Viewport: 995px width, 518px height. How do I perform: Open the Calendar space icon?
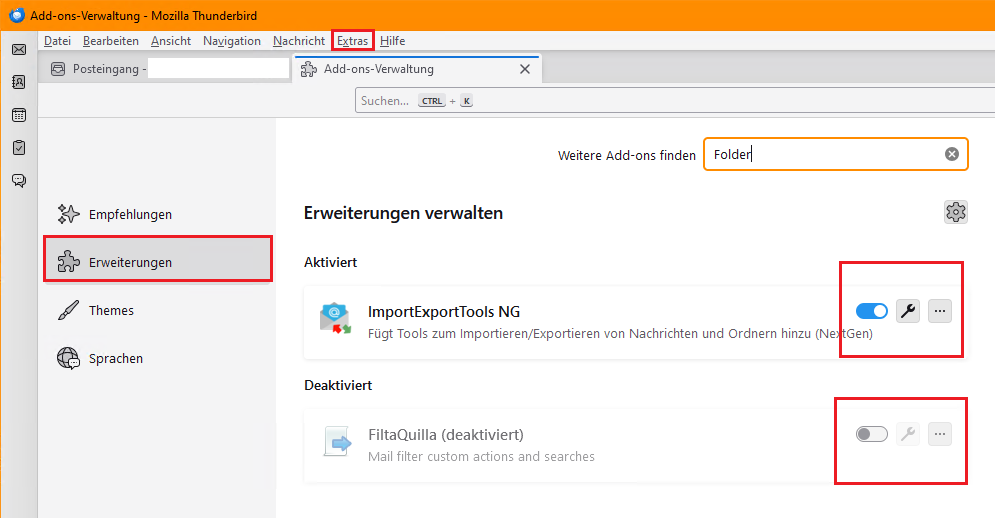click(x=19, y=115)
